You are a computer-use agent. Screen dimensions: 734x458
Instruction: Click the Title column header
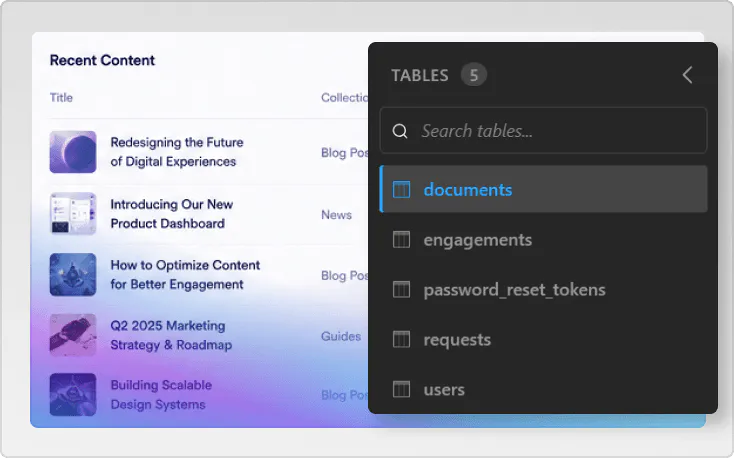click(x=61, y=97)
